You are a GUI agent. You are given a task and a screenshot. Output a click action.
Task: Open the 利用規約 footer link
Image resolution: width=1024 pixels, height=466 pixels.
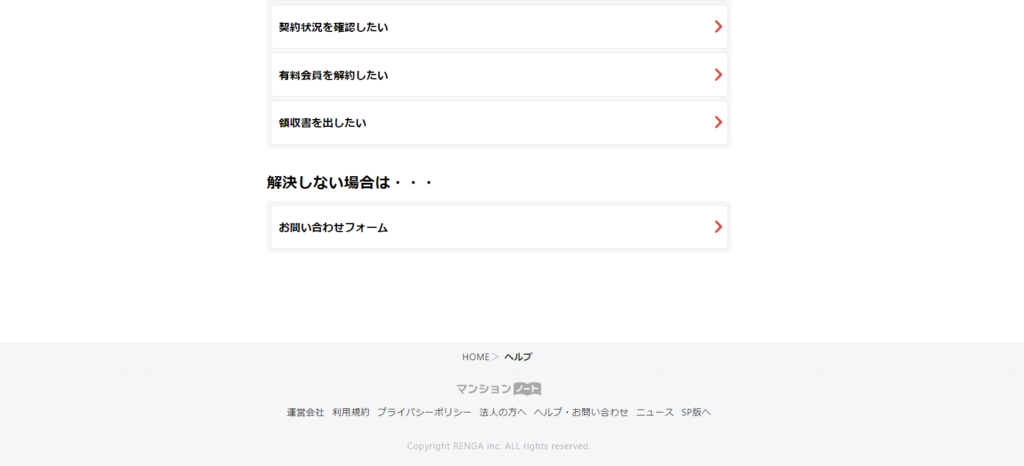(351, 412)
